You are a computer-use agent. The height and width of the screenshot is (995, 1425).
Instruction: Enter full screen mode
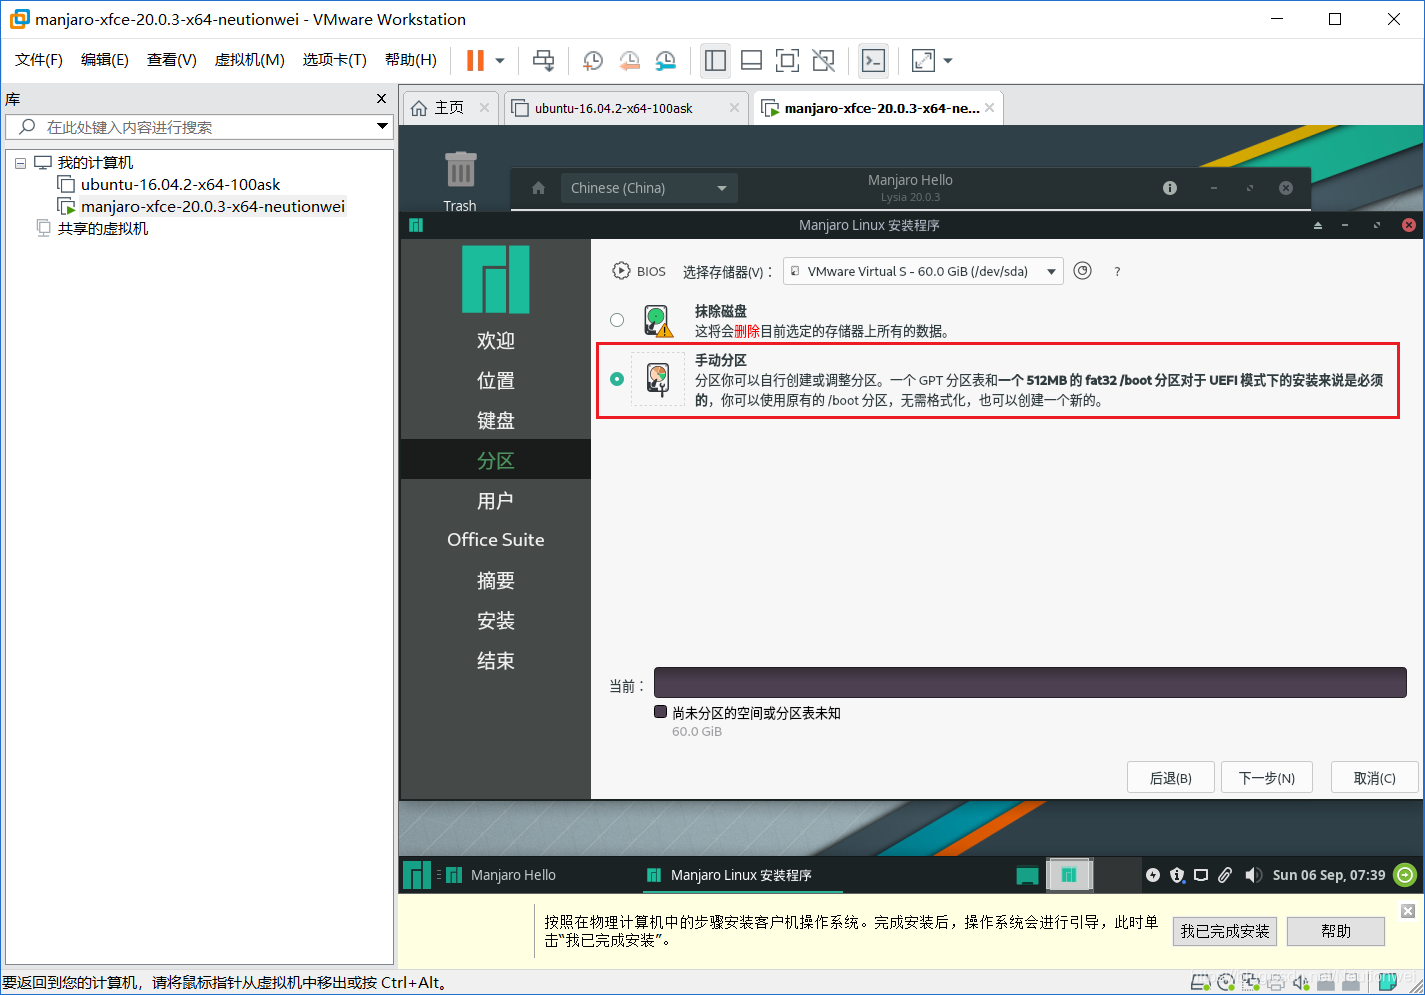787,61
